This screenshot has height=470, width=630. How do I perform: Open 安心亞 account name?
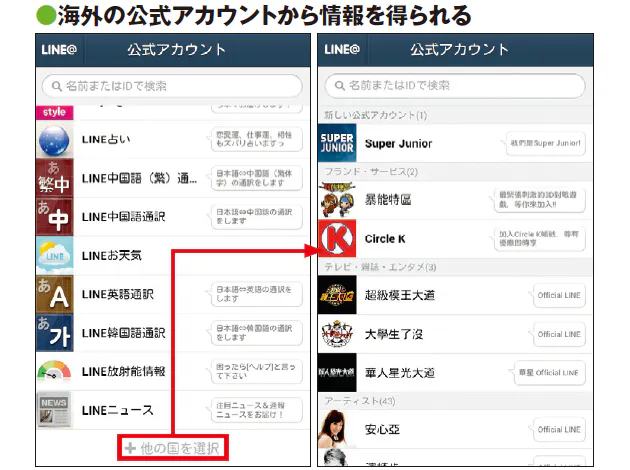pos(382,429)
